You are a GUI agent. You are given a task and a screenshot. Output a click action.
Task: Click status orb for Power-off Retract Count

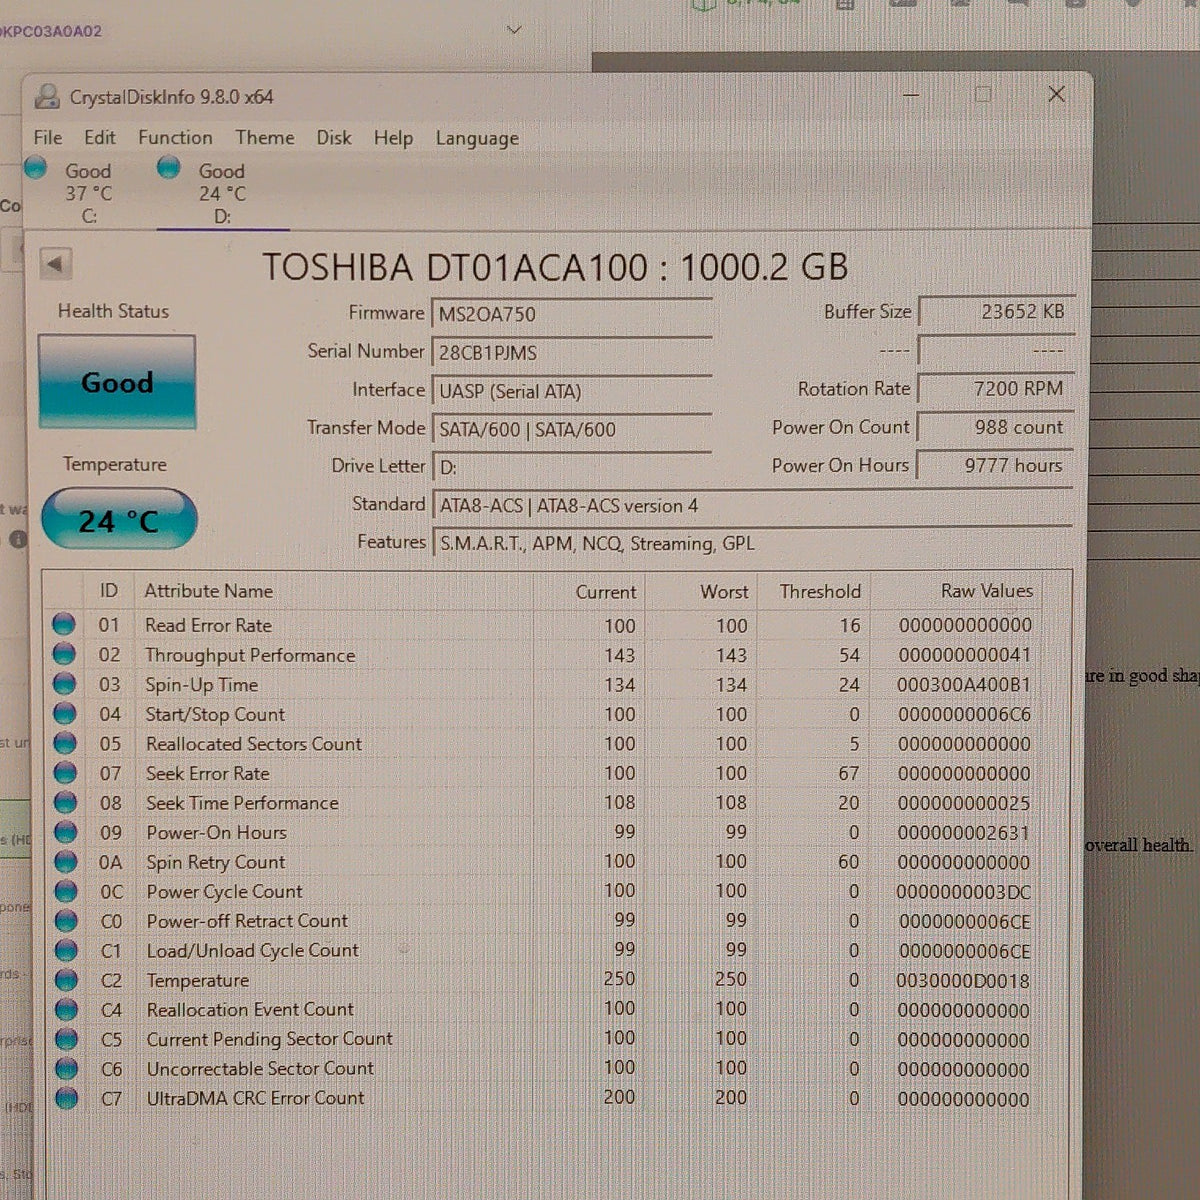[66, 920]
